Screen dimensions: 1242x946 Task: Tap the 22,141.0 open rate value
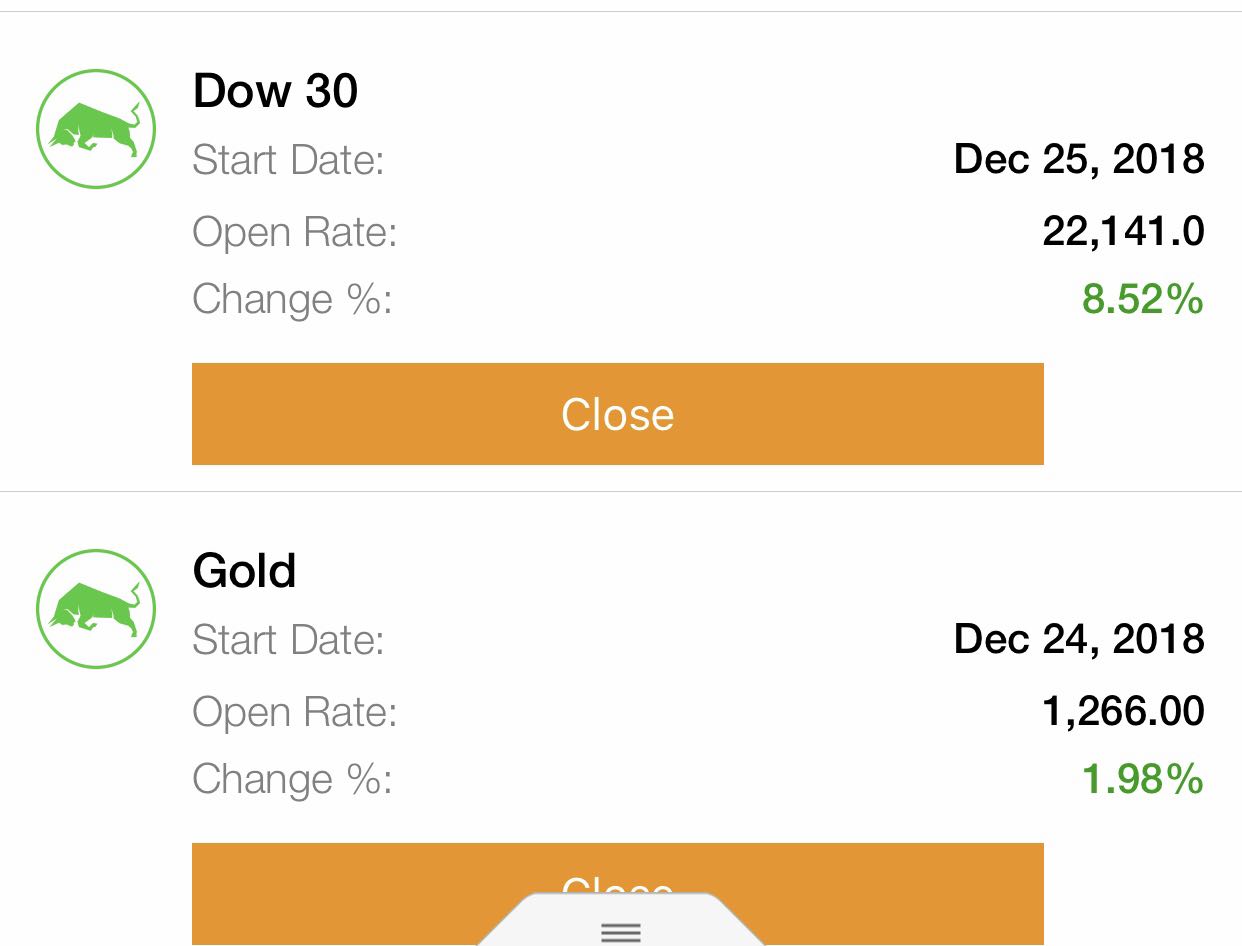[x=1123, y=232]
